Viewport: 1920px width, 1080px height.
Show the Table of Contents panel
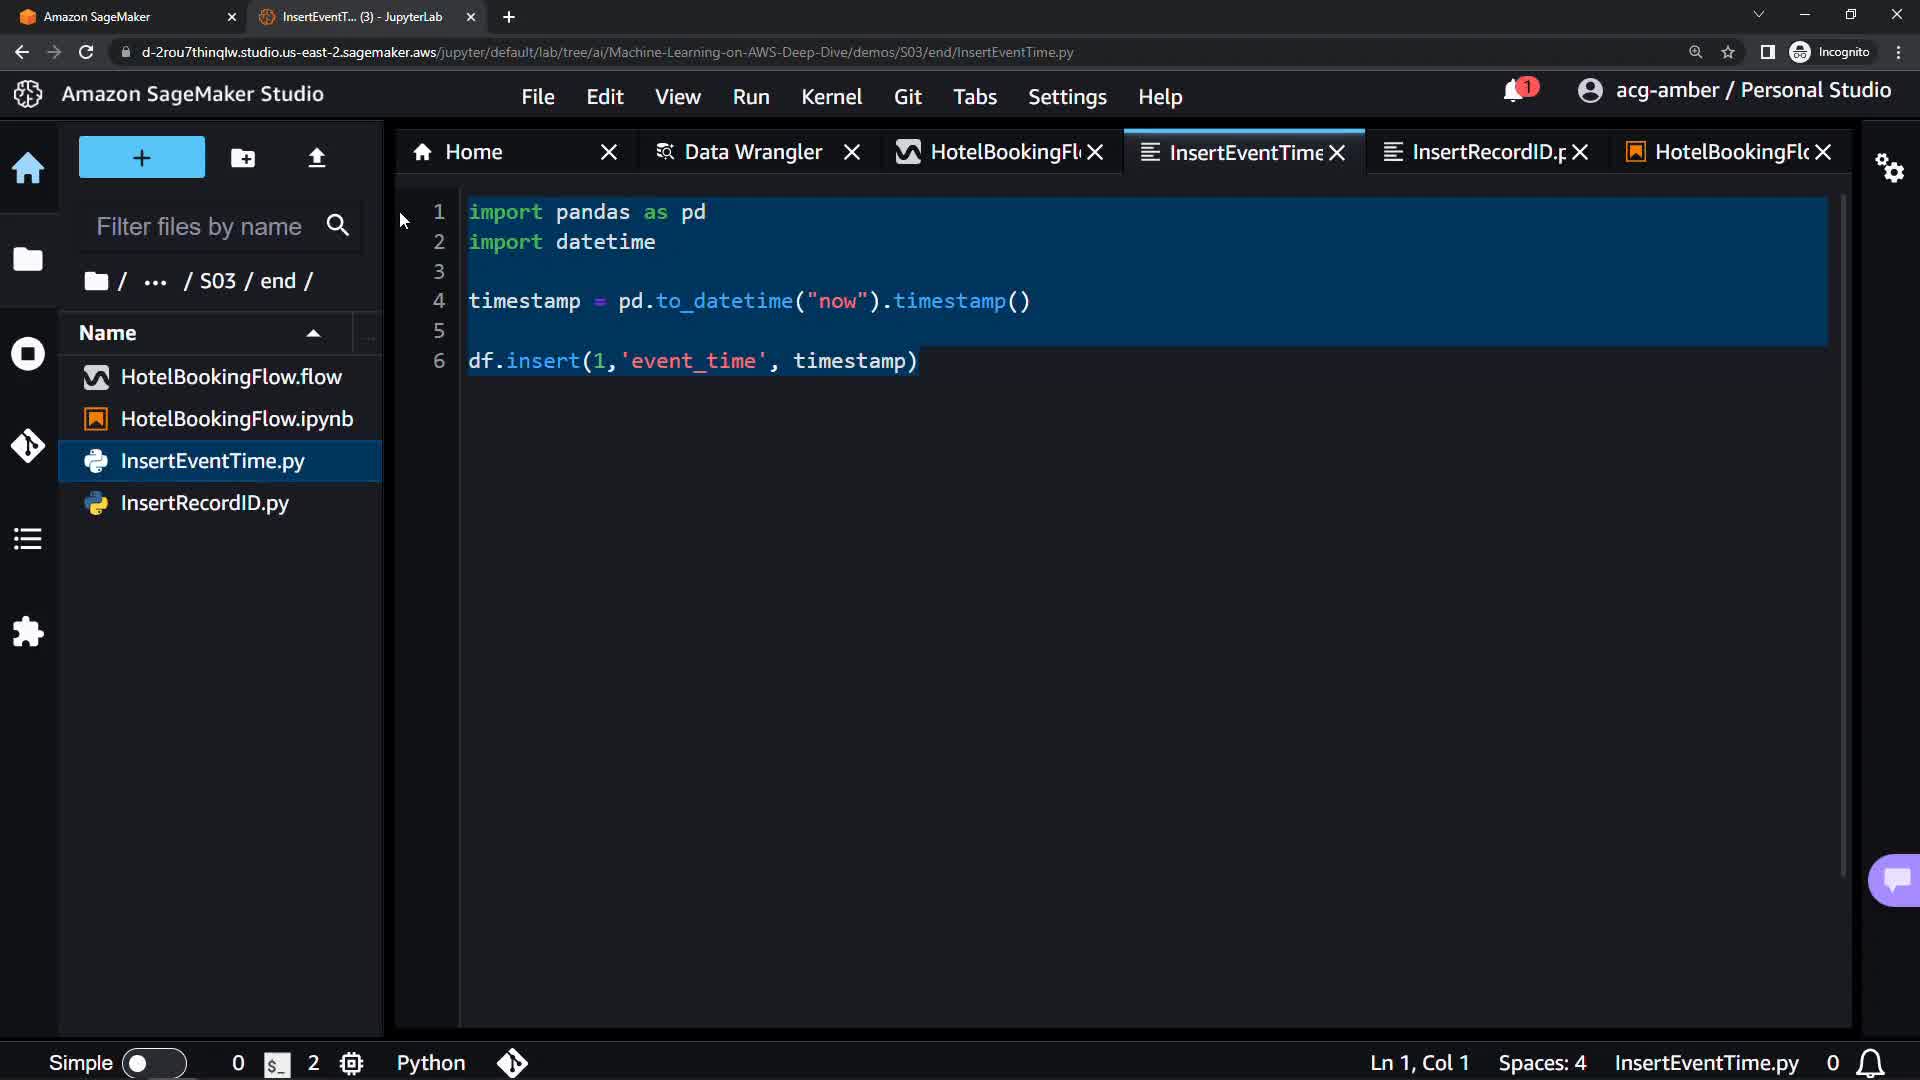point(28,539)
